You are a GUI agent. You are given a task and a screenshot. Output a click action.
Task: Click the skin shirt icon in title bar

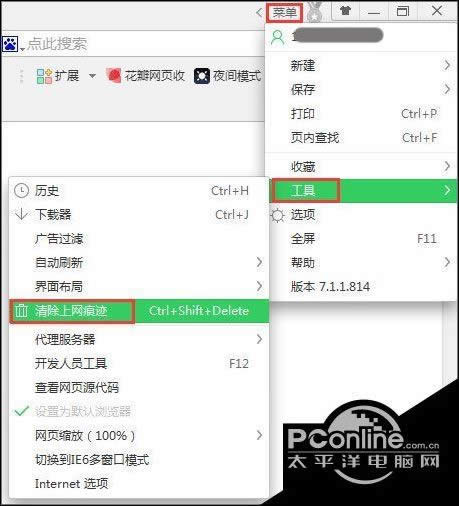[346, 11]
